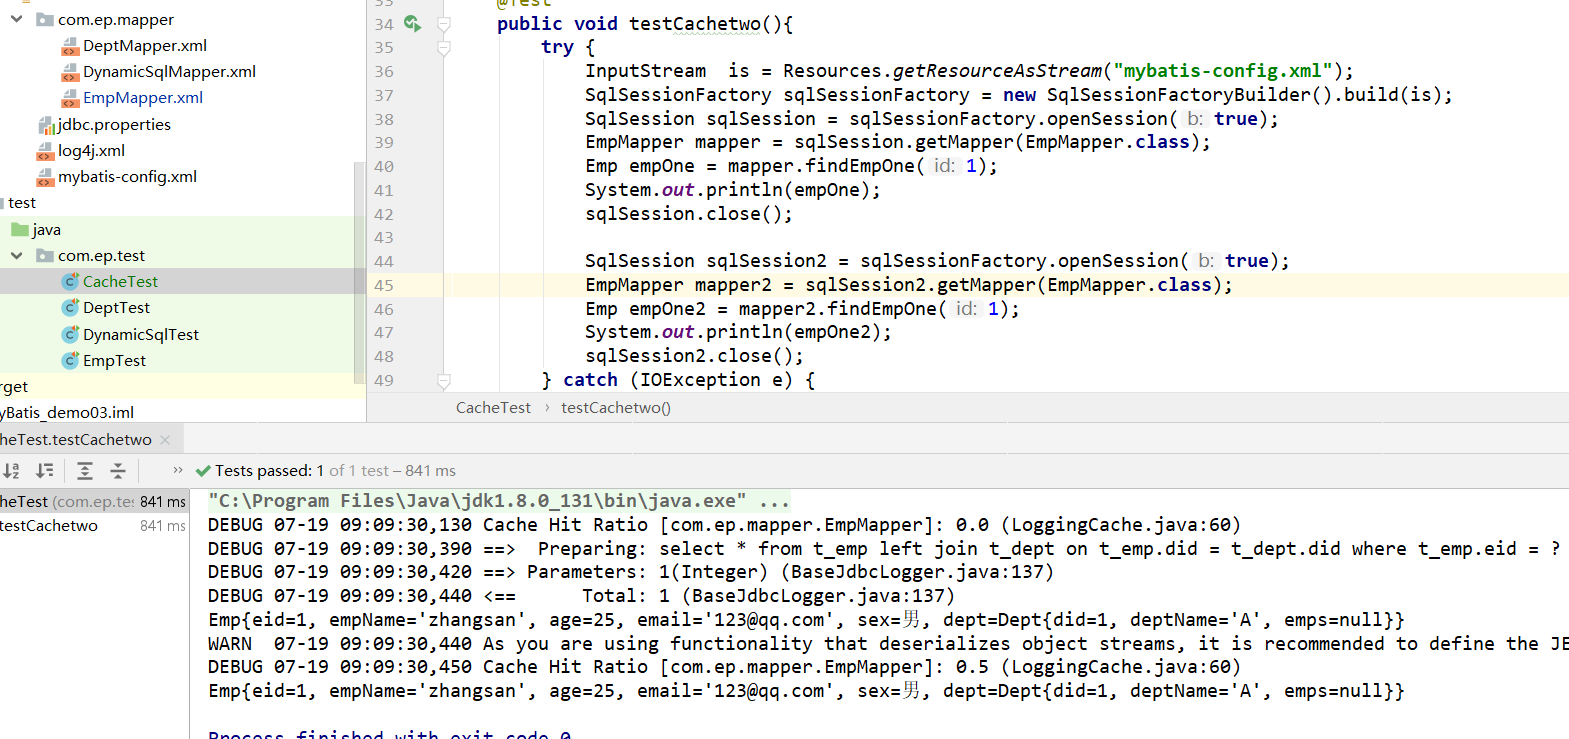This screenshot has width=1569, height=739.
Task: Open first LoggingCache.java:60 link in console
Action: [x=1120, y=525]
